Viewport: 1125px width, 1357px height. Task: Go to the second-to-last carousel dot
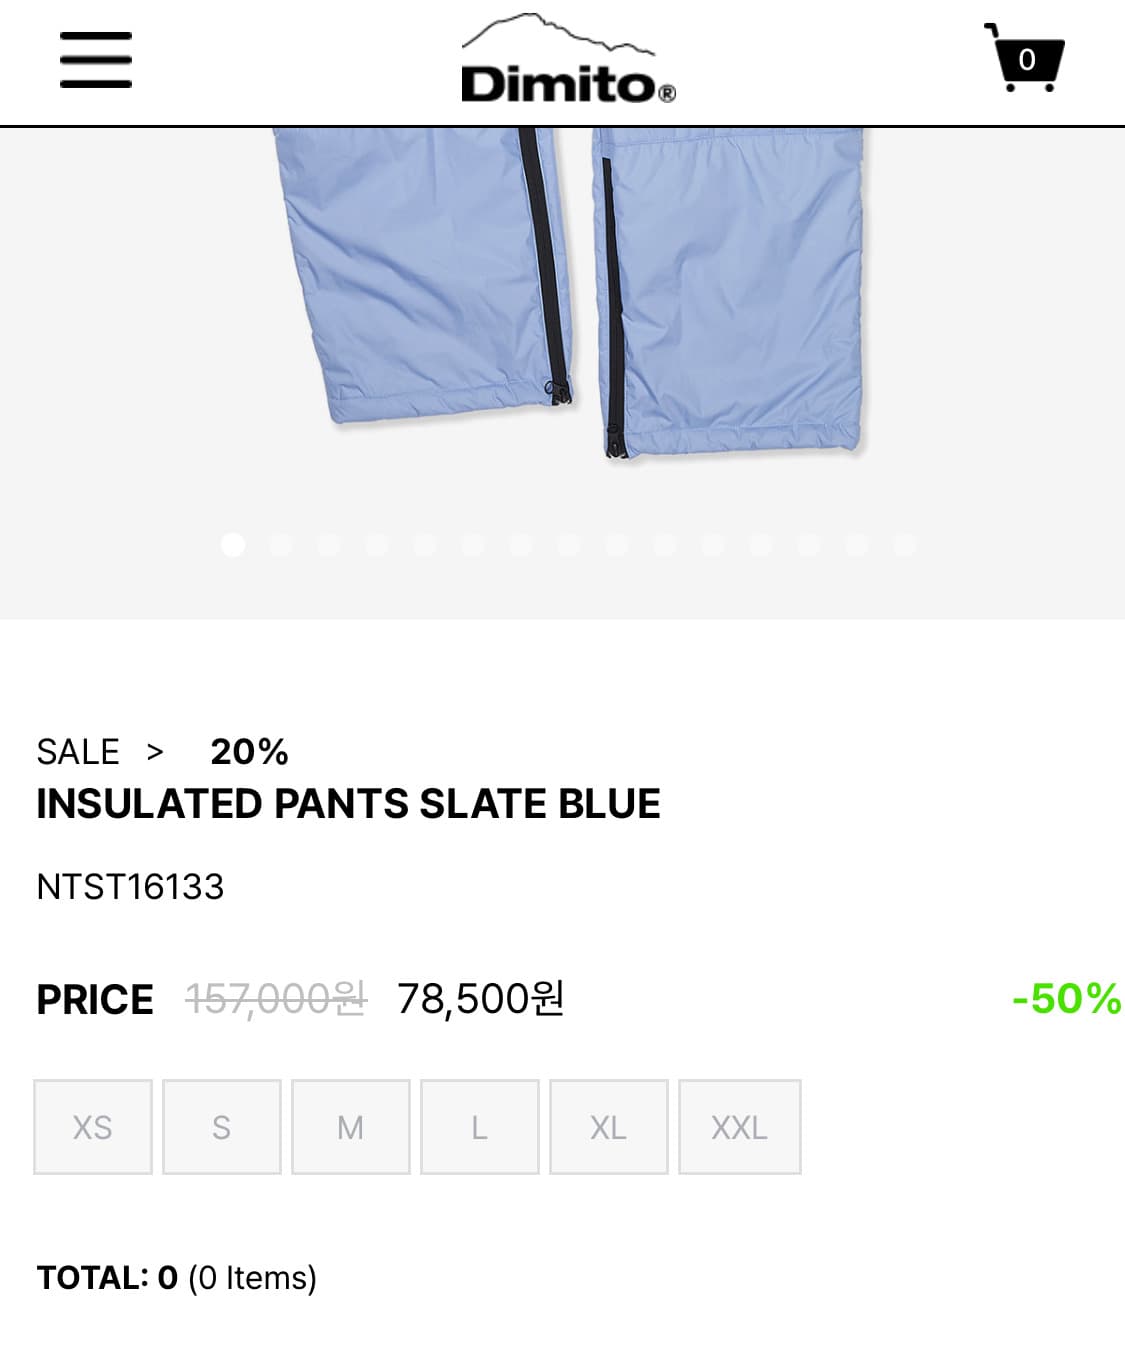point(857,544)
